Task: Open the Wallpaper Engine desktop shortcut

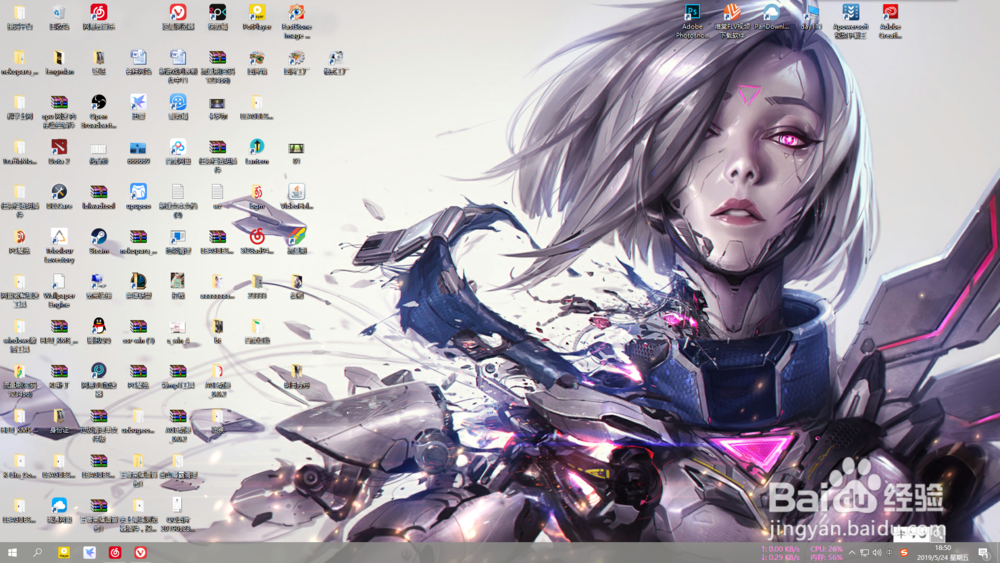Action: [x=59, y=290]
